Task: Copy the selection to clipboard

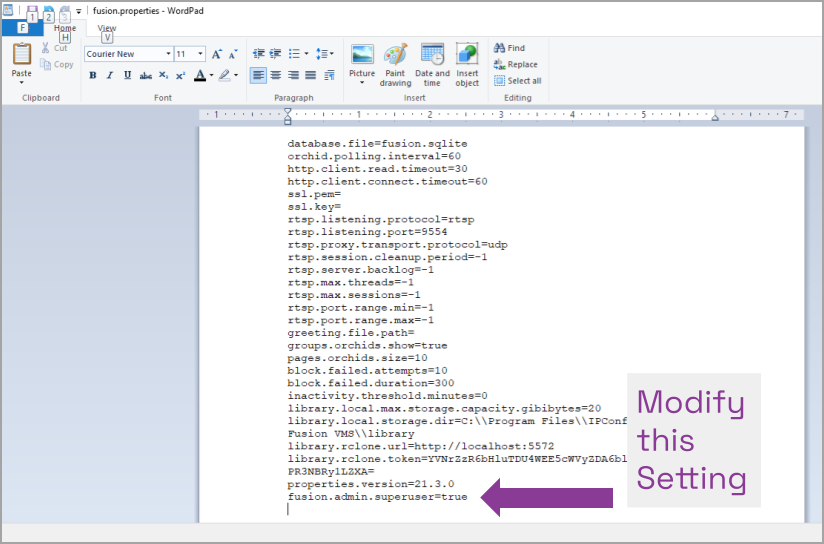Action: pos(57,64)
